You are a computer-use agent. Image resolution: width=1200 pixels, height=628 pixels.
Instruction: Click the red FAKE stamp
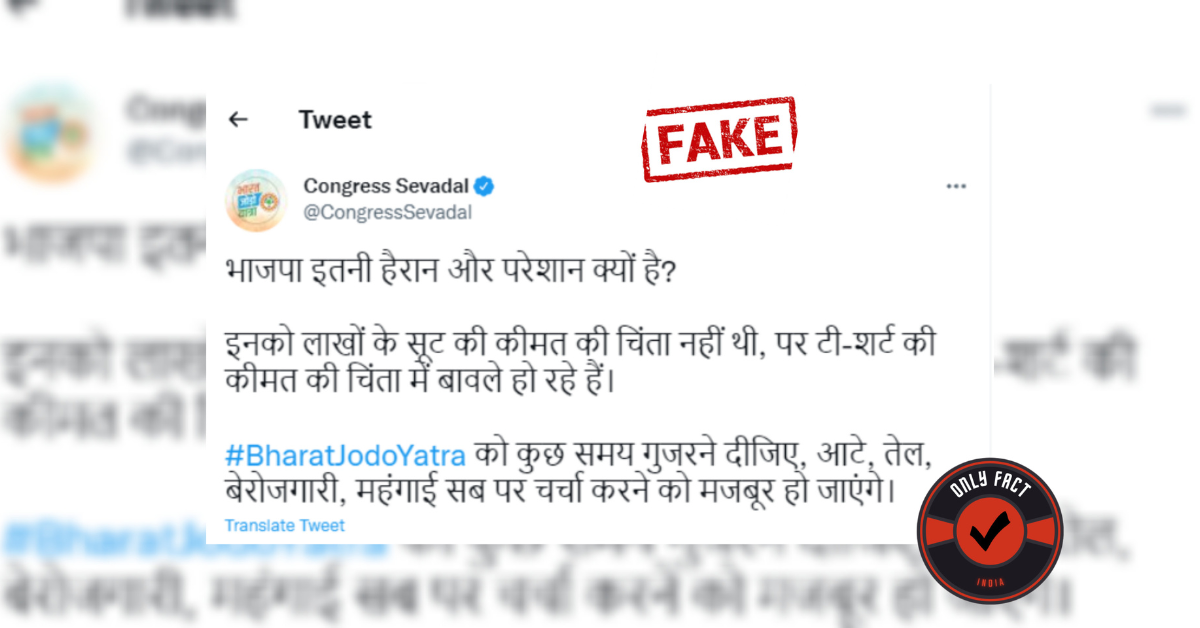pyautogui.click(x=719, y=140)
